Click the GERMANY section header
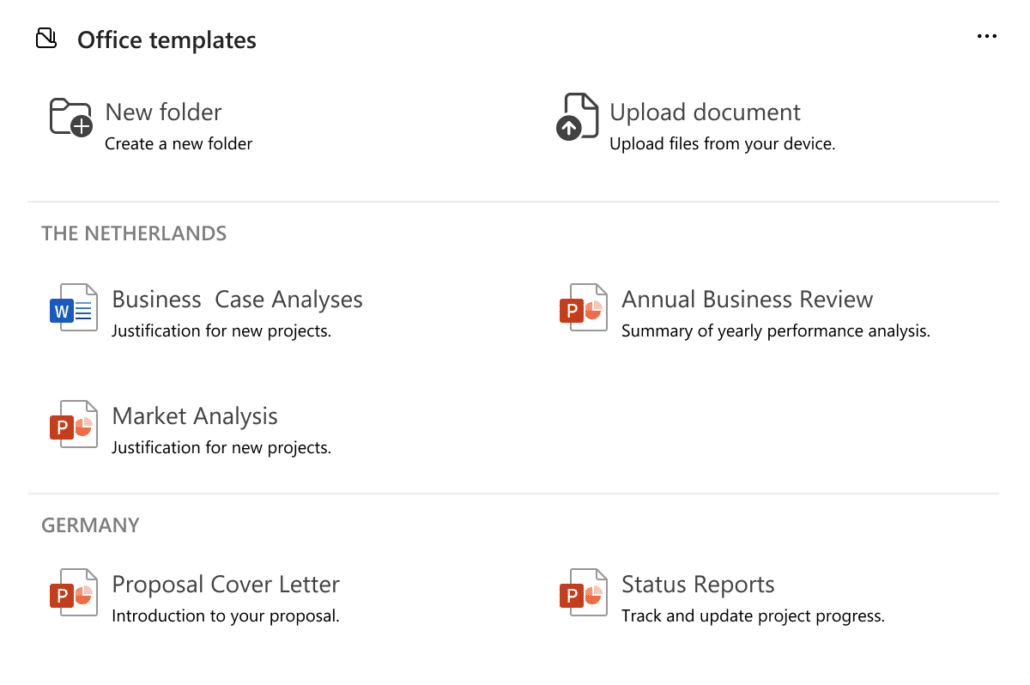Screen dimensions: 1030x685 tap(90, 525)
